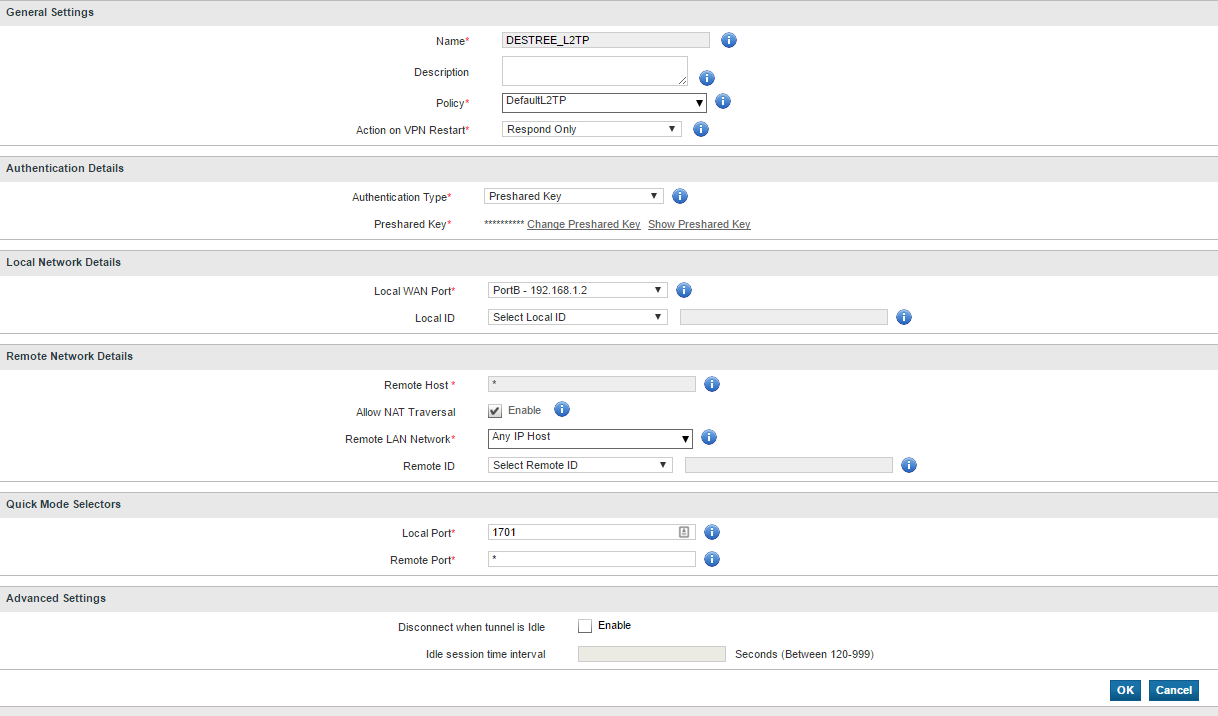Click small icon inside Local Port field

685,532
